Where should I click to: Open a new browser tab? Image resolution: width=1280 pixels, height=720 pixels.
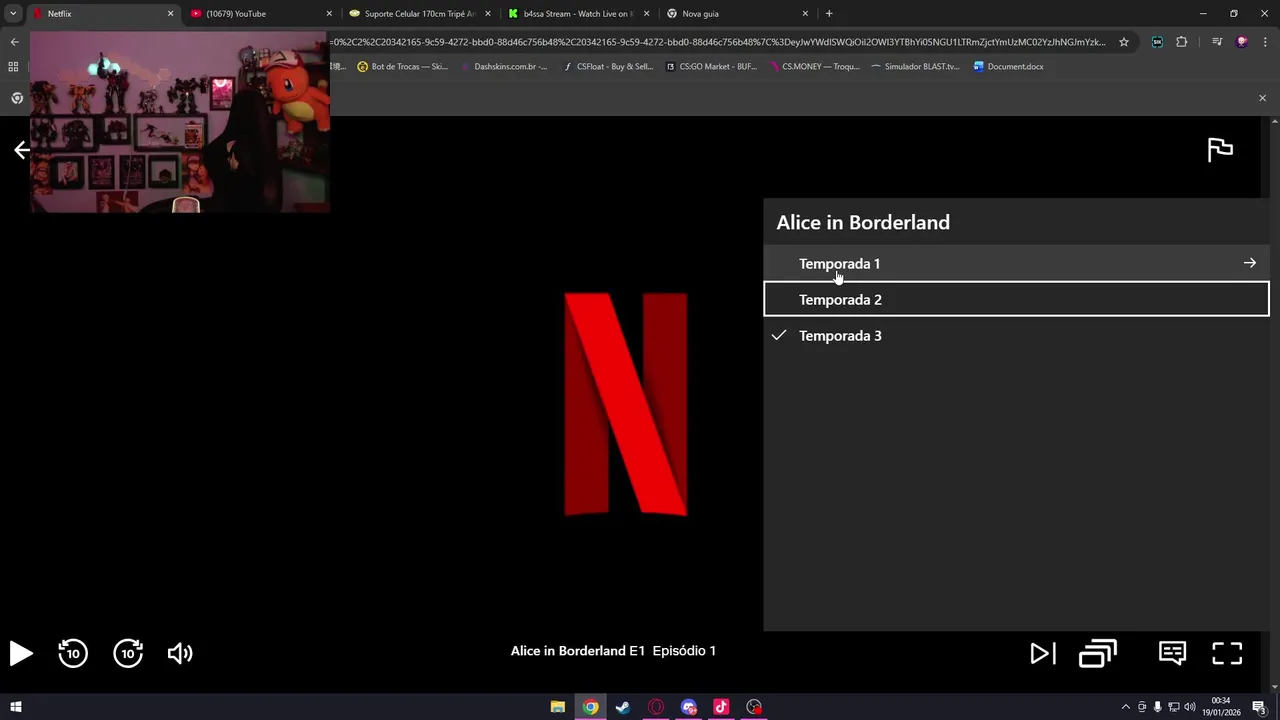click(x=829, y=14)
